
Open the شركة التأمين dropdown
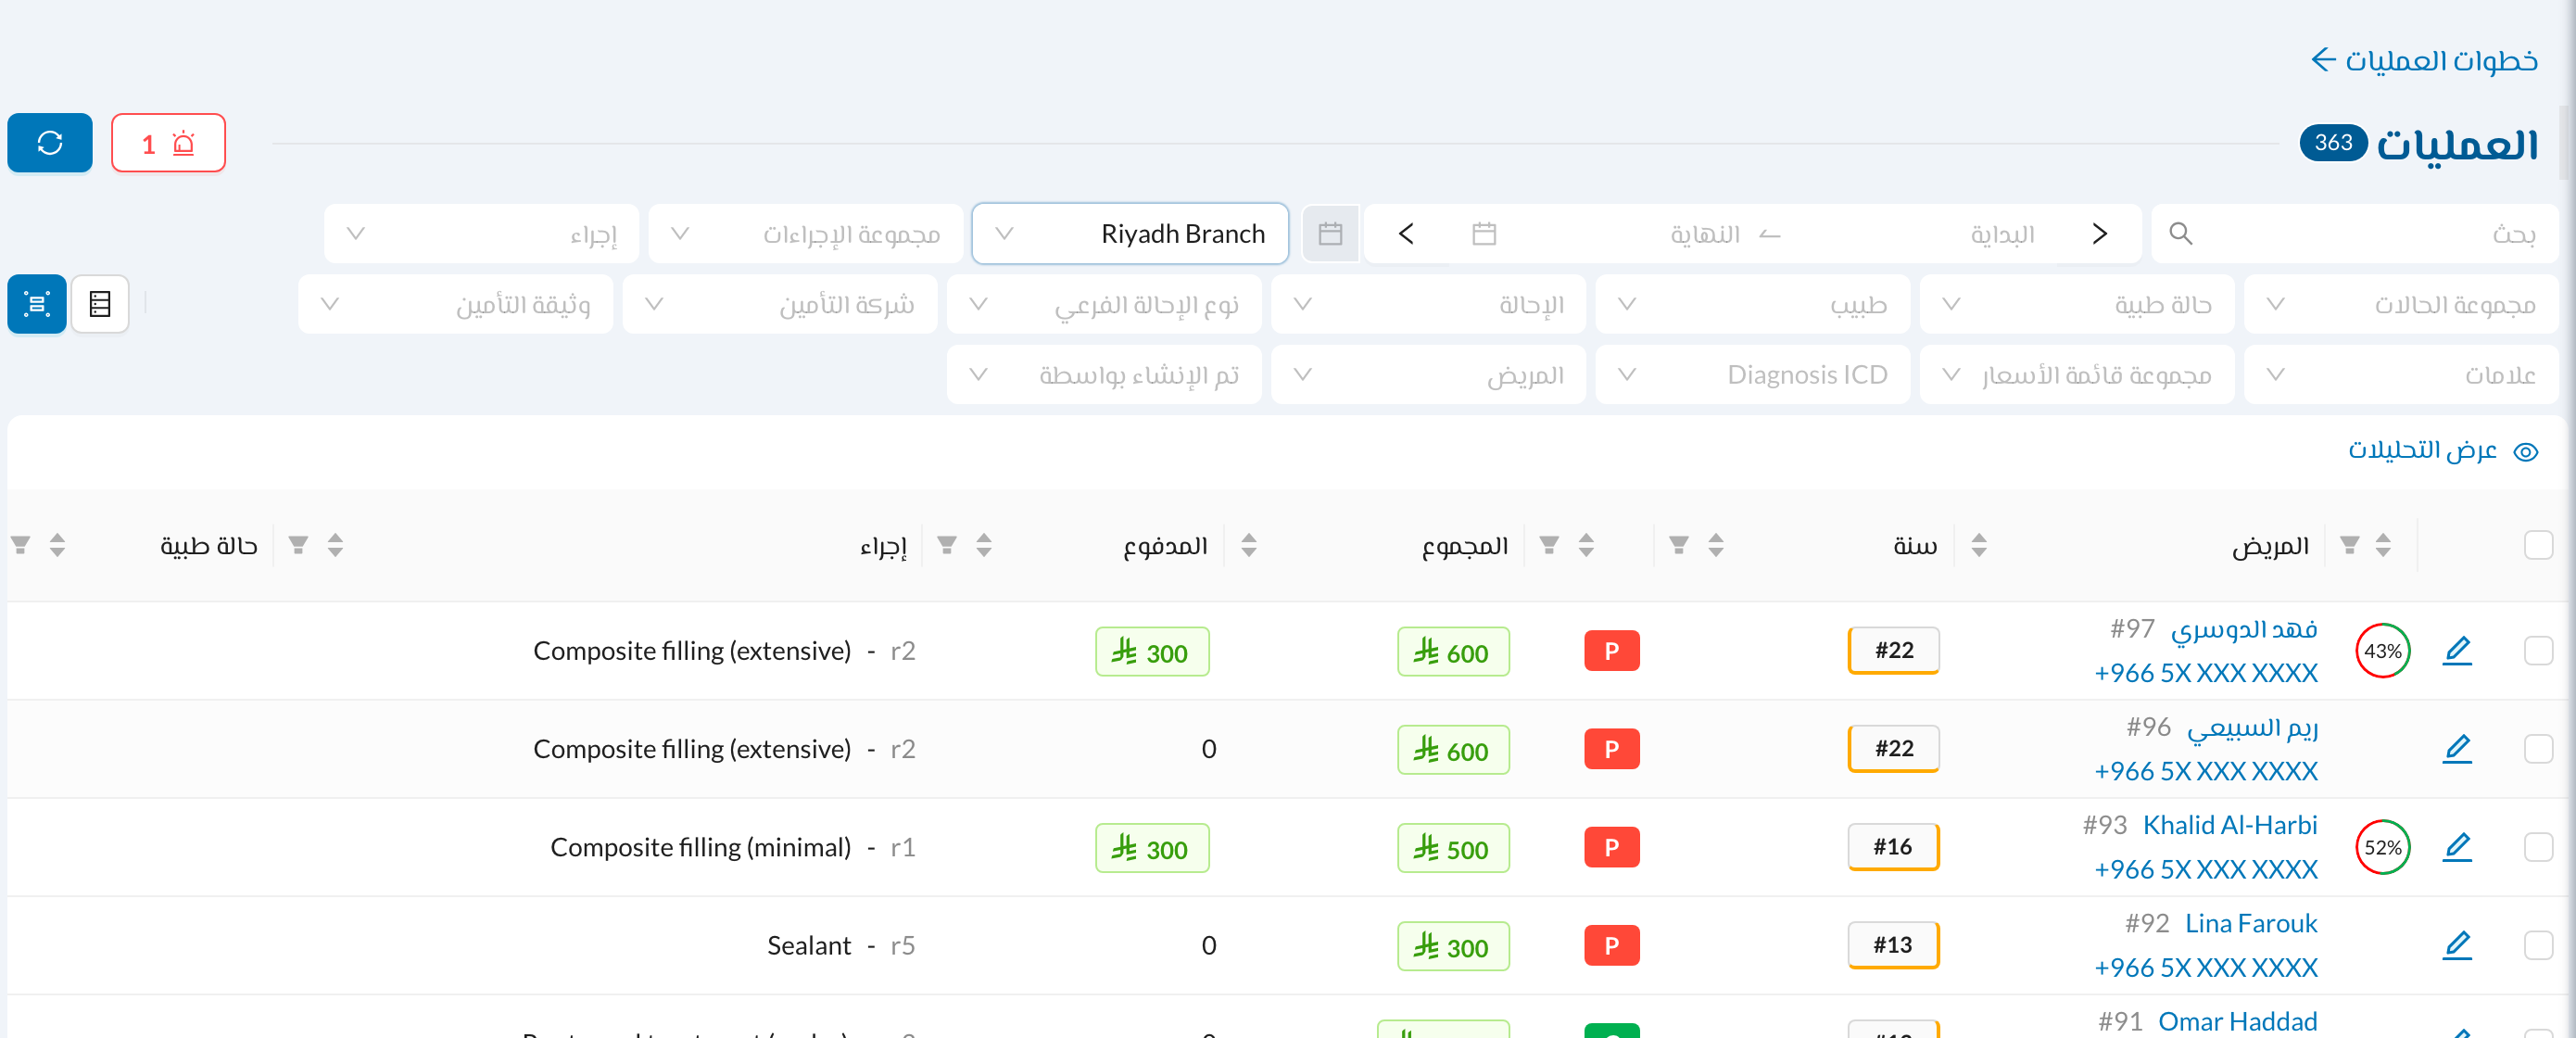point(780,304)
